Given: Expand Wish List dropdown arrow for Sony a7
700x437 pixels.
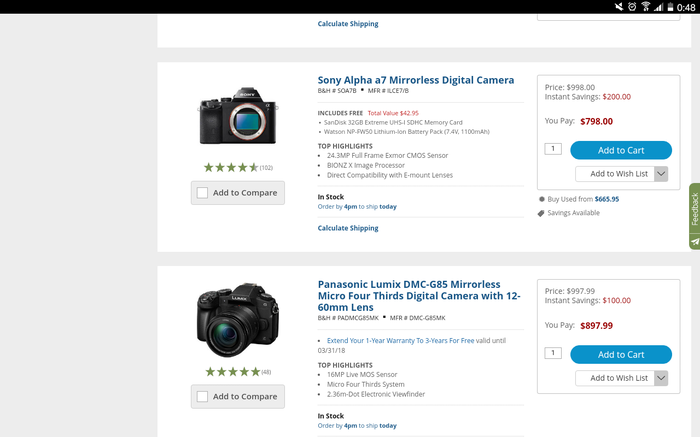Looking at the screenshot, I should [662, 174].
